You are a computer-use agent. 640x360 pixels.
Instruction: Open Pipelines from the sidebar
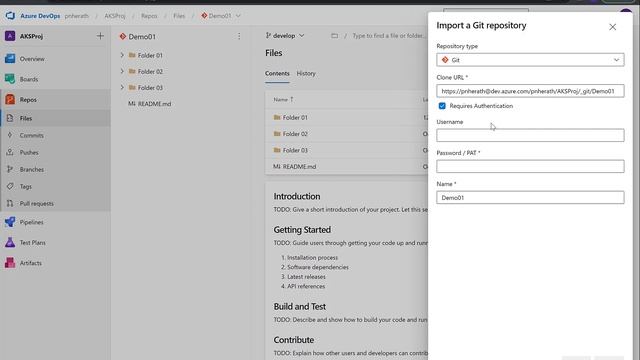point(31,222)
